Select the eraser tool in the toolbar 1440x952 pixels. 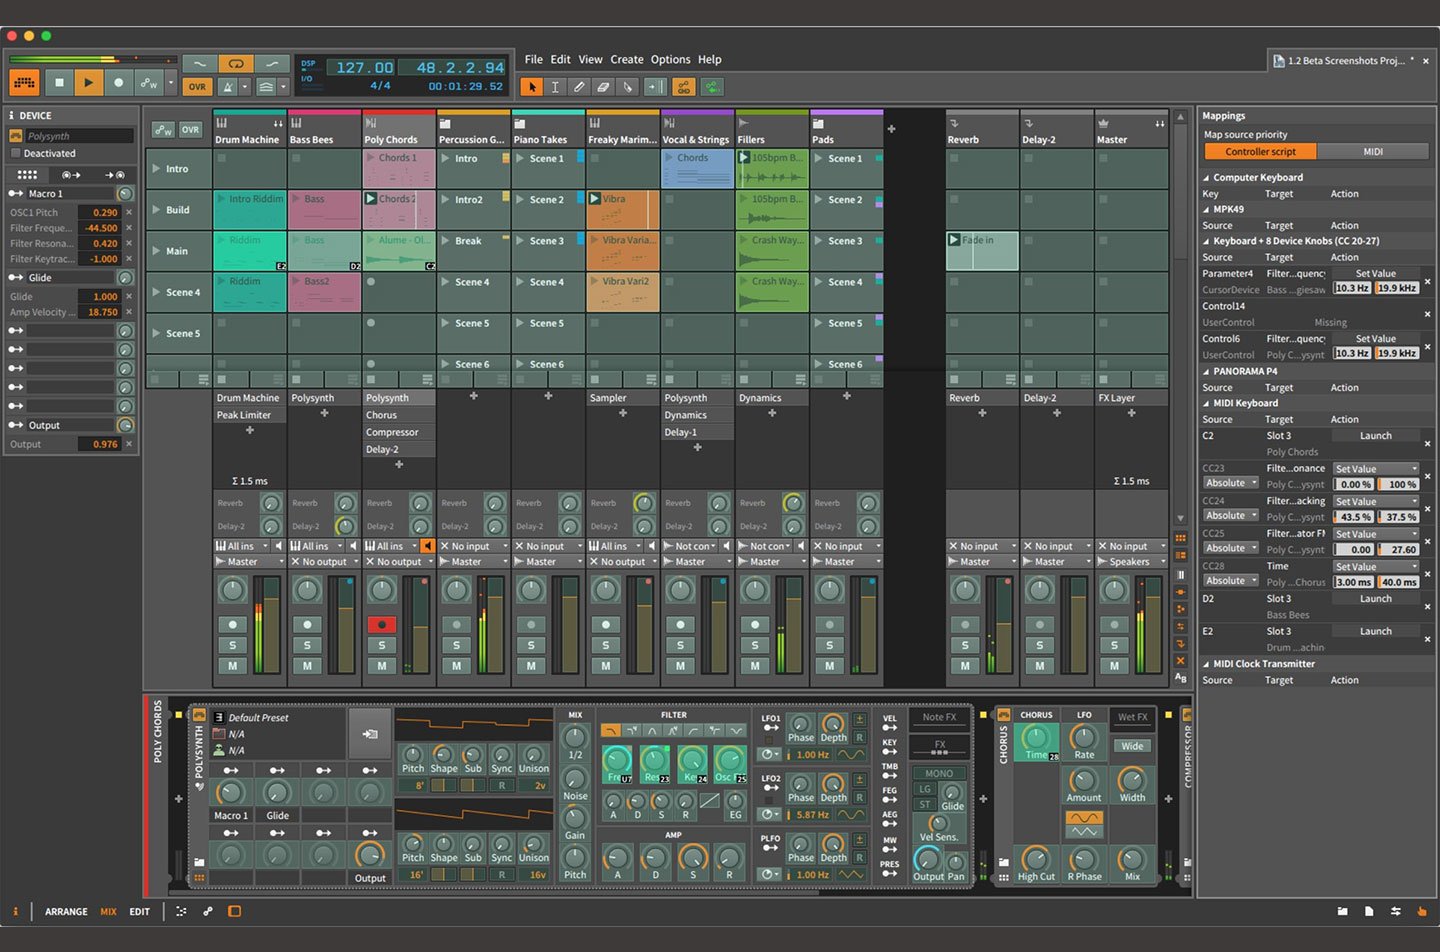603,86
